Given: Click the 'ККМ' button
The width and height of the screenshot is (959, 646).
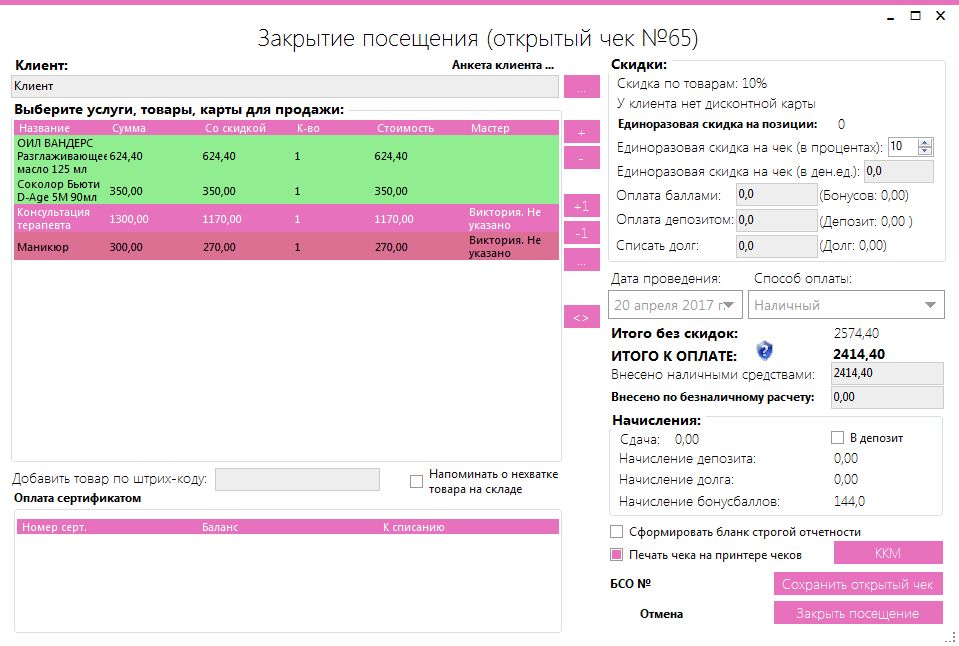Looking at the screenshot, I should click(x=888, y=553).
